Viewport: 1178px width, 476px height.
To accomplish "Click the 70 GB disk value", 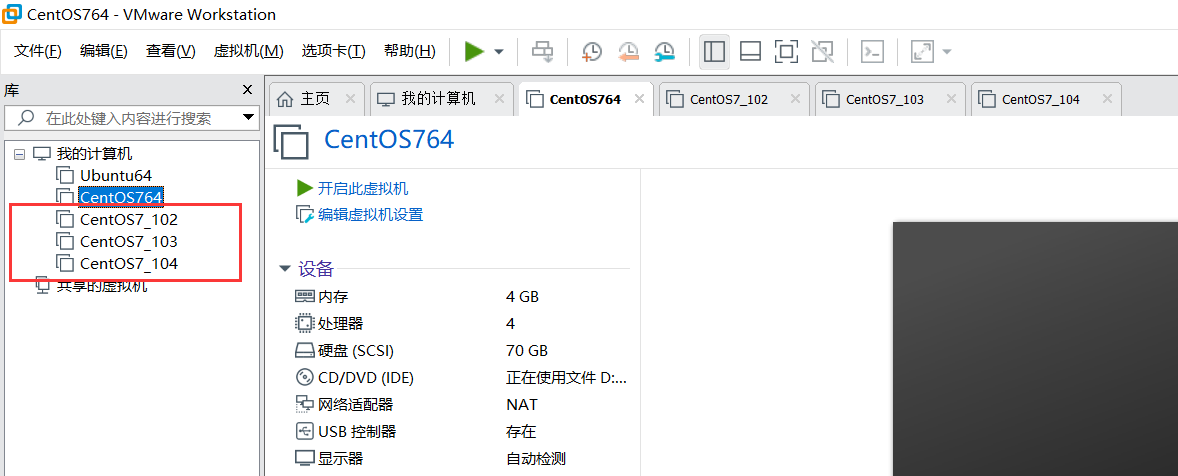I will click(x=527, y=351).
